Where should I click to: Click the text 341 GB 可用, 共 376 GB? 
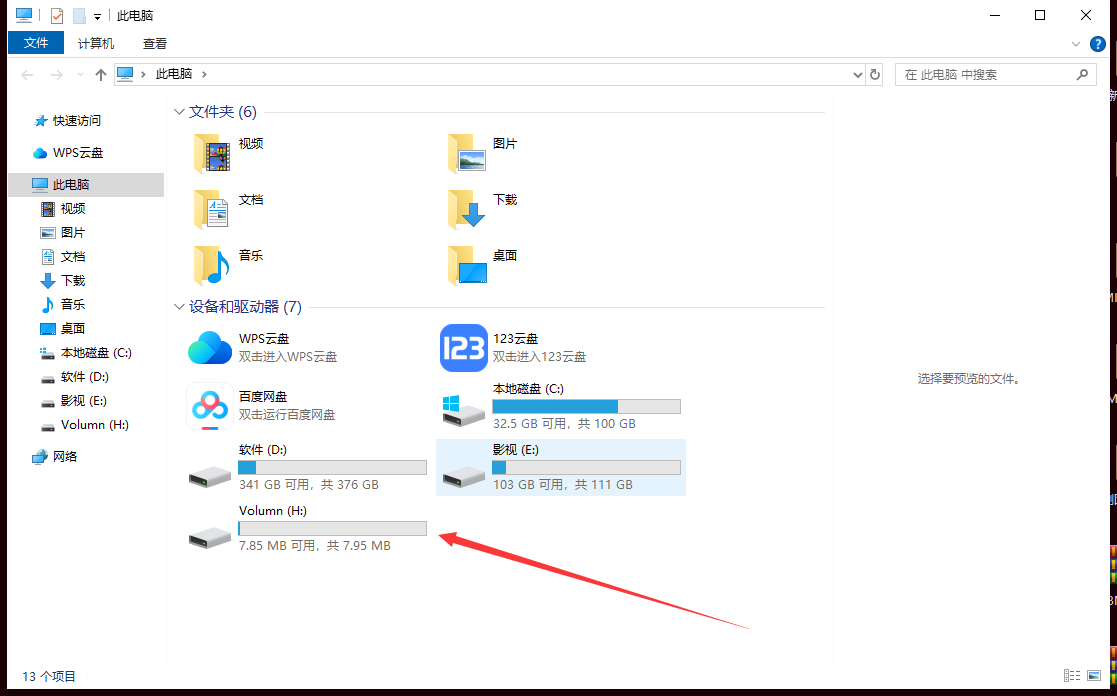click(x=309, y=485)
